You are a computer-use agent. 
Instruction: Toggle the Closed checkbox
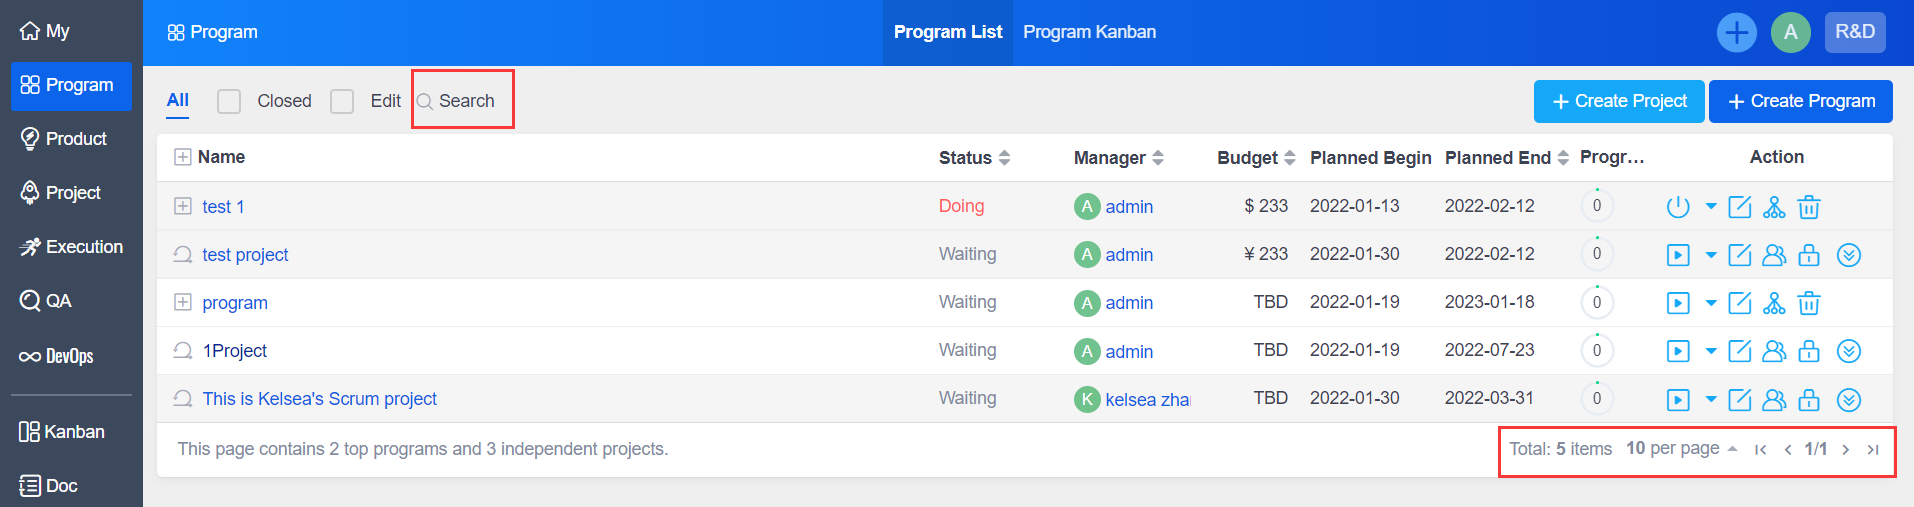[x=229, y=101]
